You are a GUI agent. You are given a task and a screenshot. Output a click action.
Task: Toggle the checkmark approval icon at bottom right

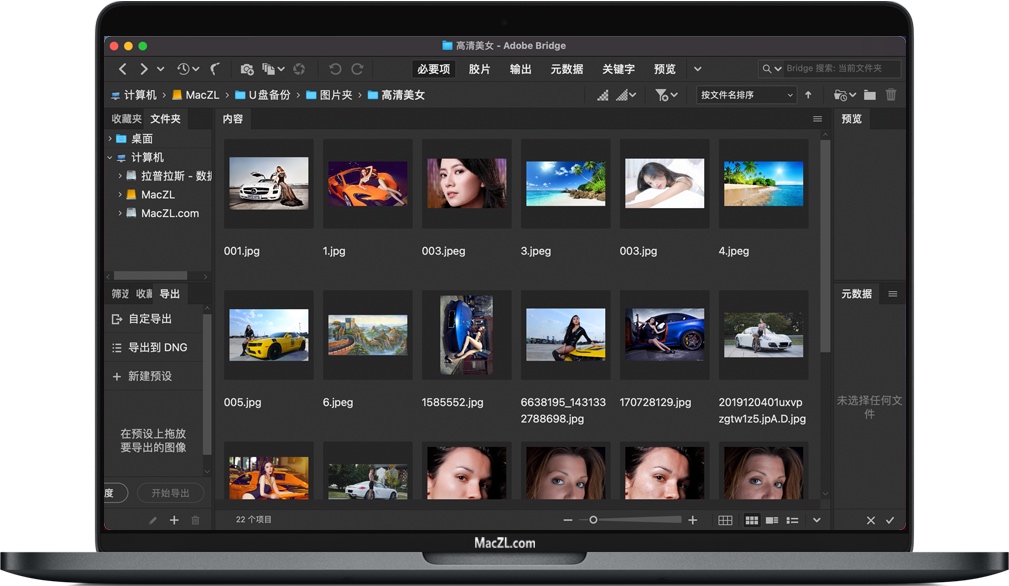point(890,520)
